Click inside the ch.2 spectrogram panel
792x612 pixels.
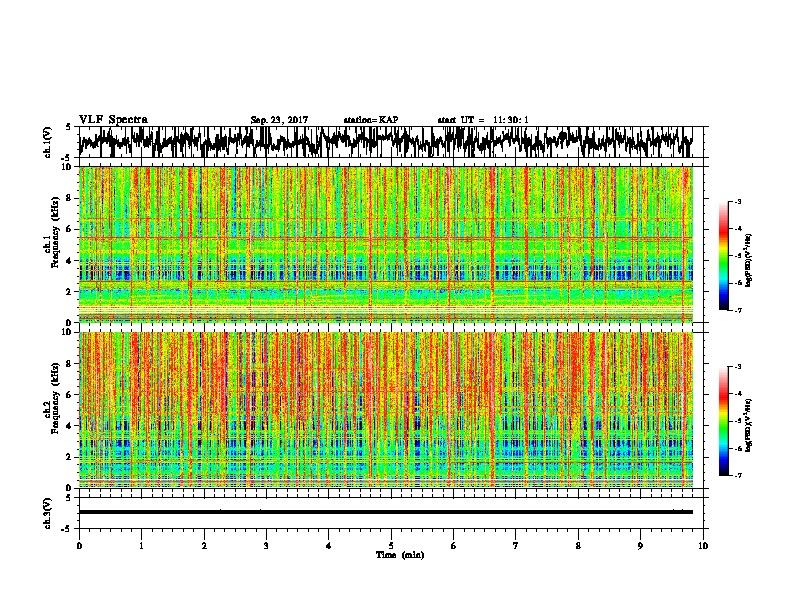coord(386,410)
